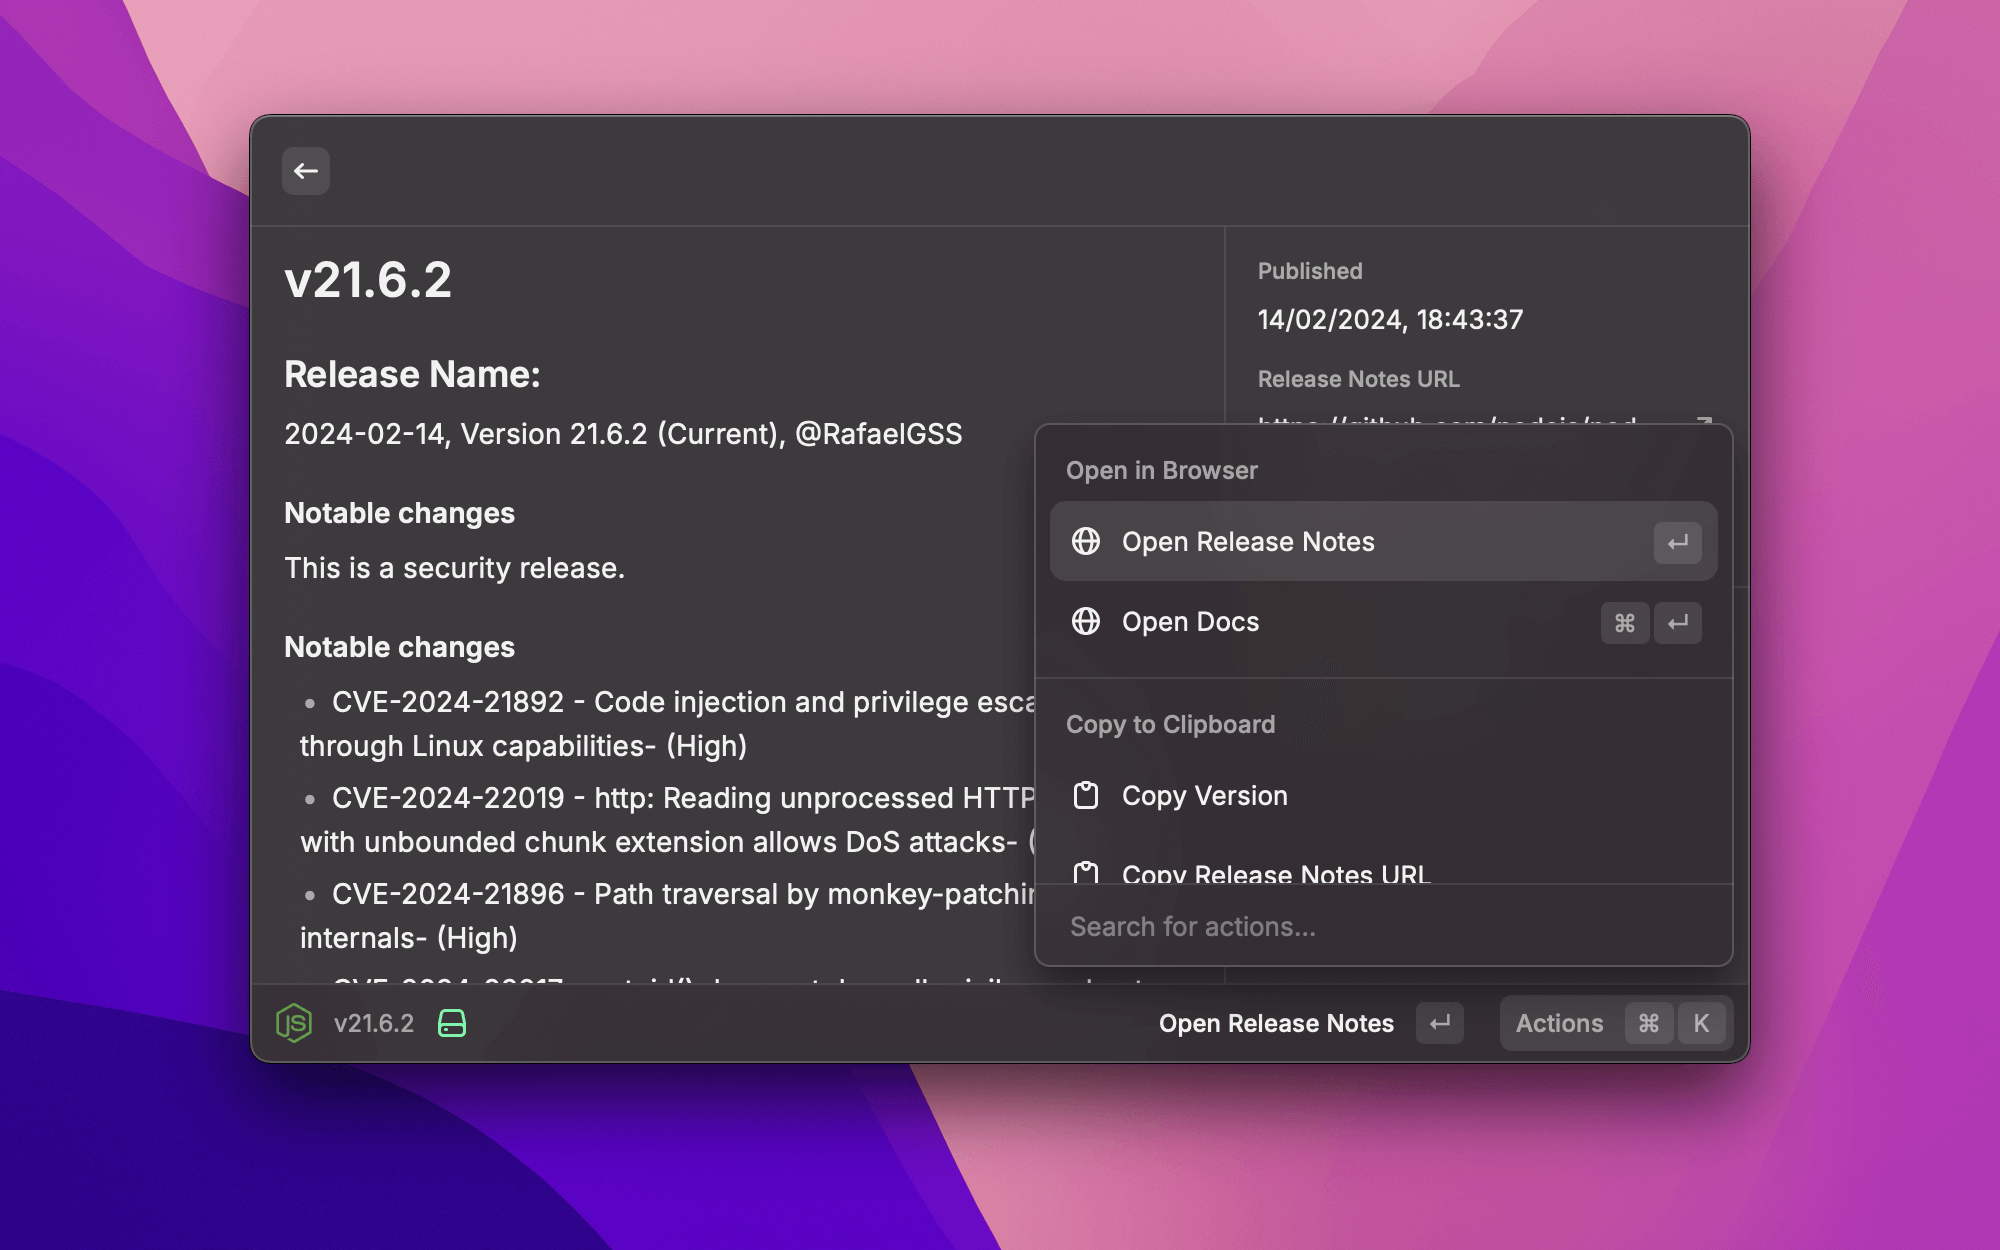Select Copy Version from Copy to Clipboard
This screenshot has height=1250, width=2000.
[x=1204, y=795]
